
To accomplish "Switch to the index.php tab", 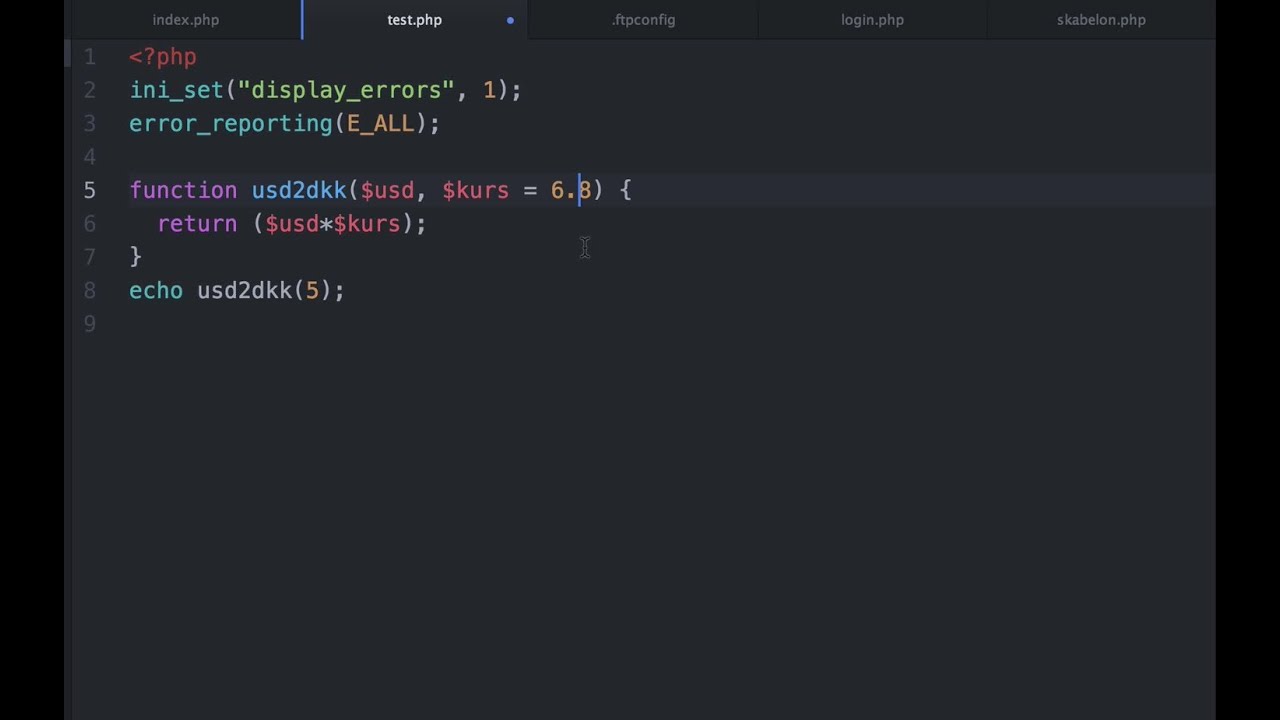I will click(x=185, y=20).
